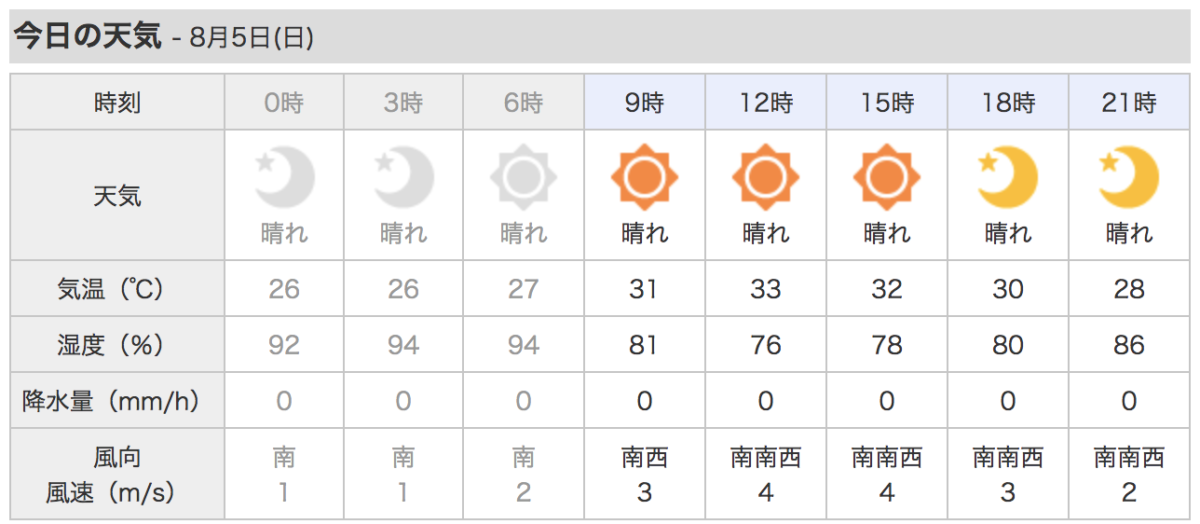
Task: Click the gray moon icon at 0時
Action: tap(285, 178)
